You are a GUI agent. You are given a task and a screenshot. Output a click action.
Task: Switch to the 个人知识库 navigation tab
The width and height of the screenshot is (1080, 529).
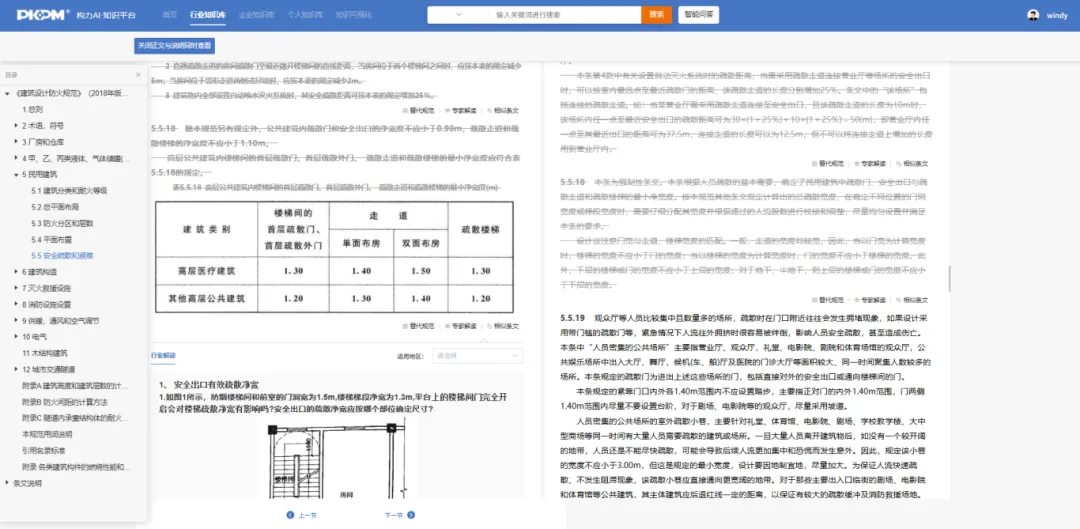point(304,15)
